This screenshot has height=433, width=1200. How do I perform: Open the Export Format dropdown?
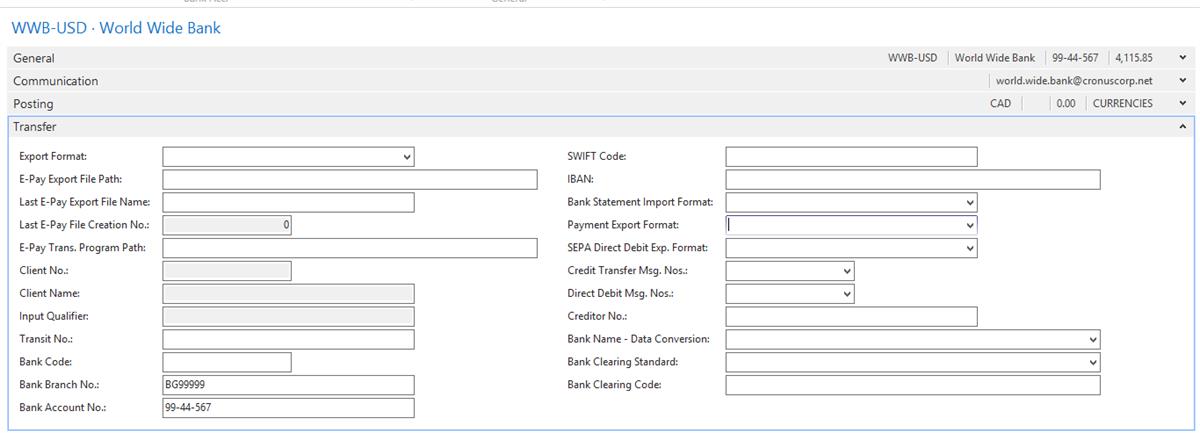point(407,157)
